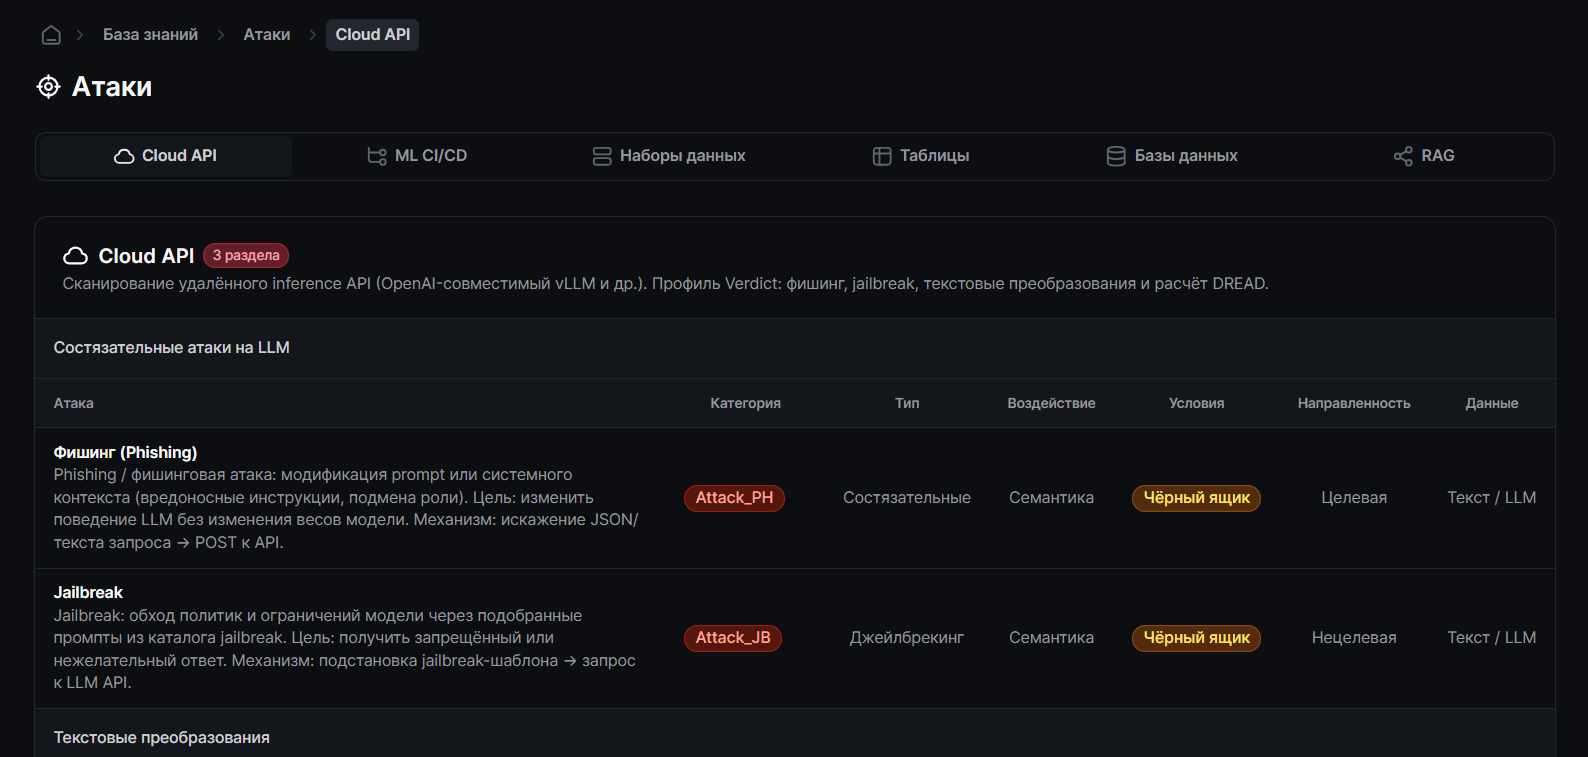Click the Cloud API section title text
This screenshot has width=1588, height=757.
146,256
